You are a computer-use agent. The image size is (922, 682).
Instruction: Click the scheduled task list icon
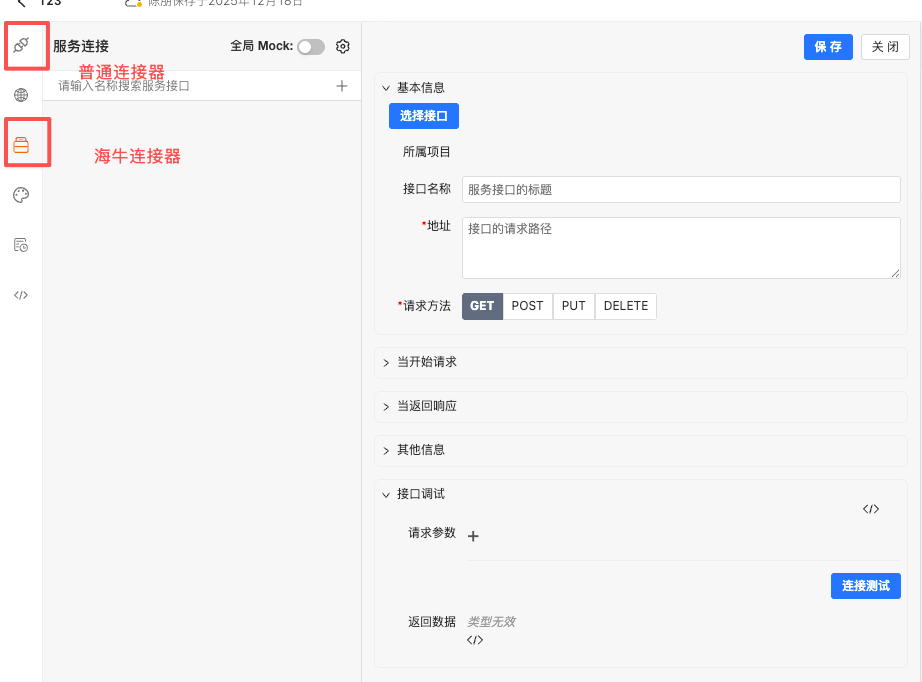pyautogui.click(x=21, y=245)
